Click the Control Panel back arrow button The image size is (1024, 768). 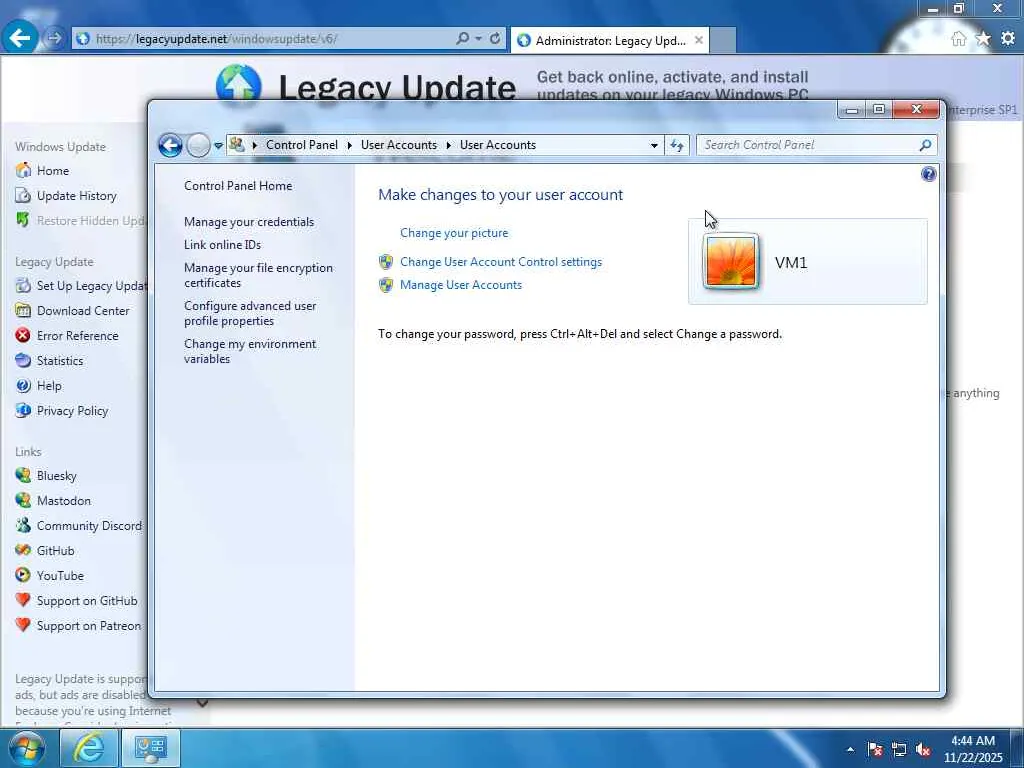(170, 145)
